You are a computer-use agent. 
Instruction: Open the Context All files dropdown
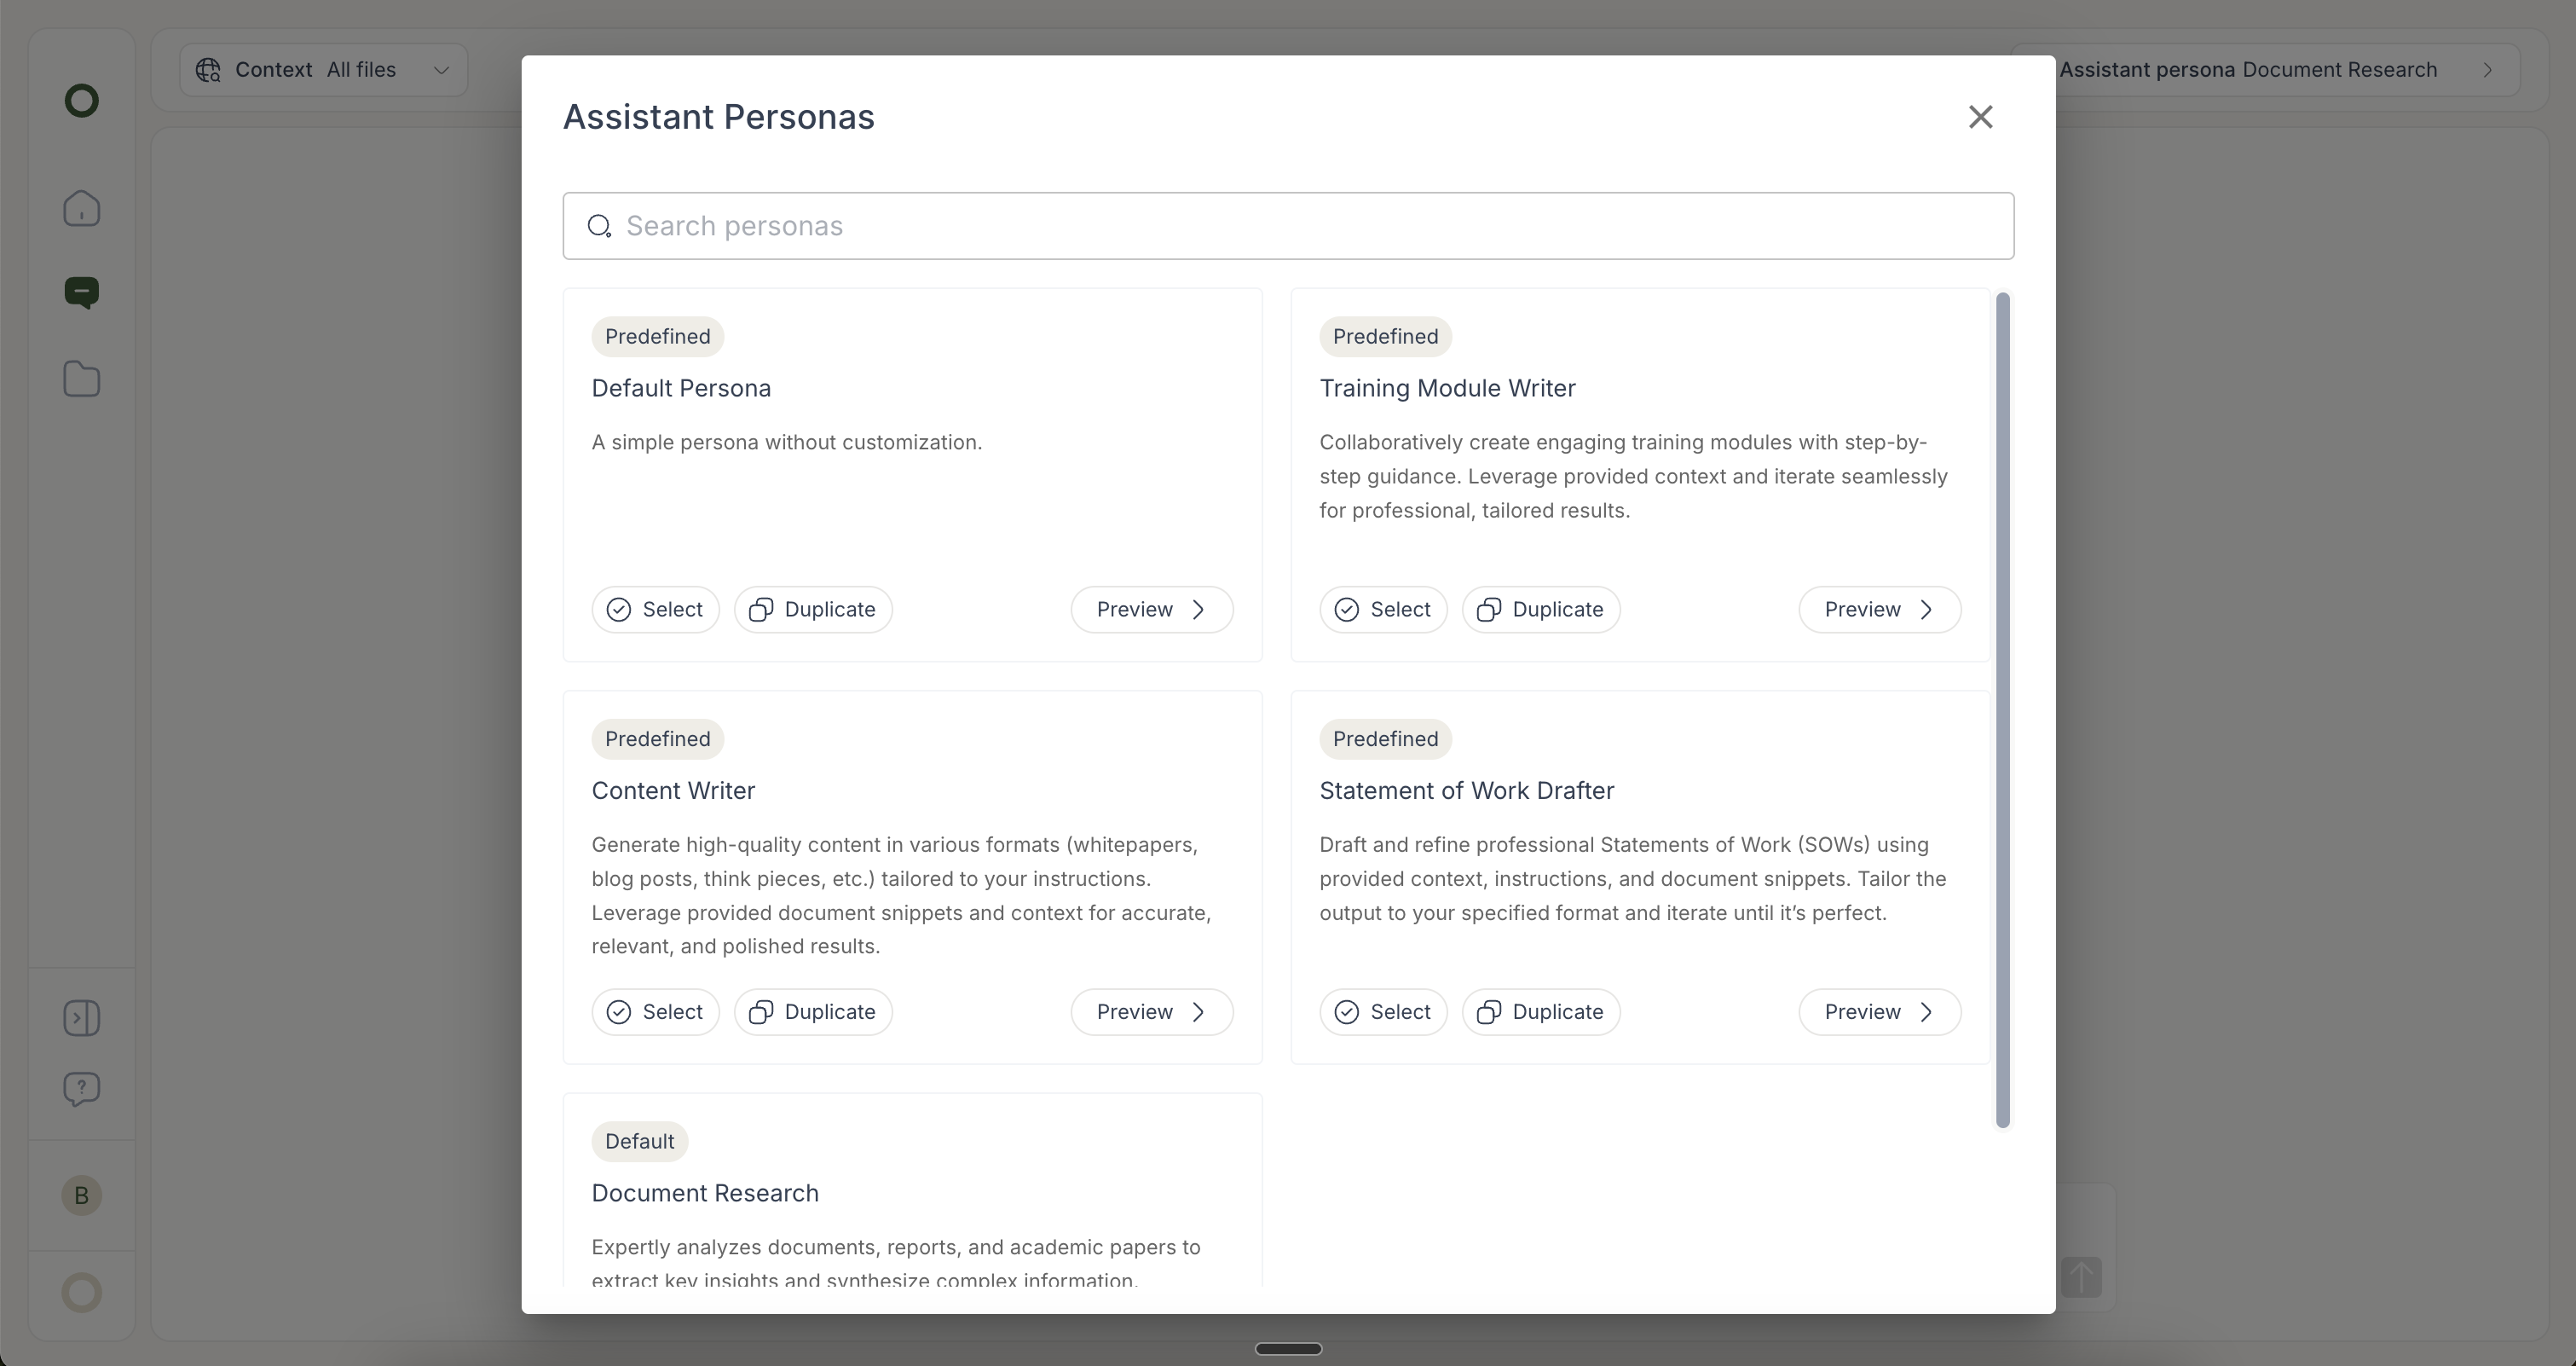click(324, 70)
